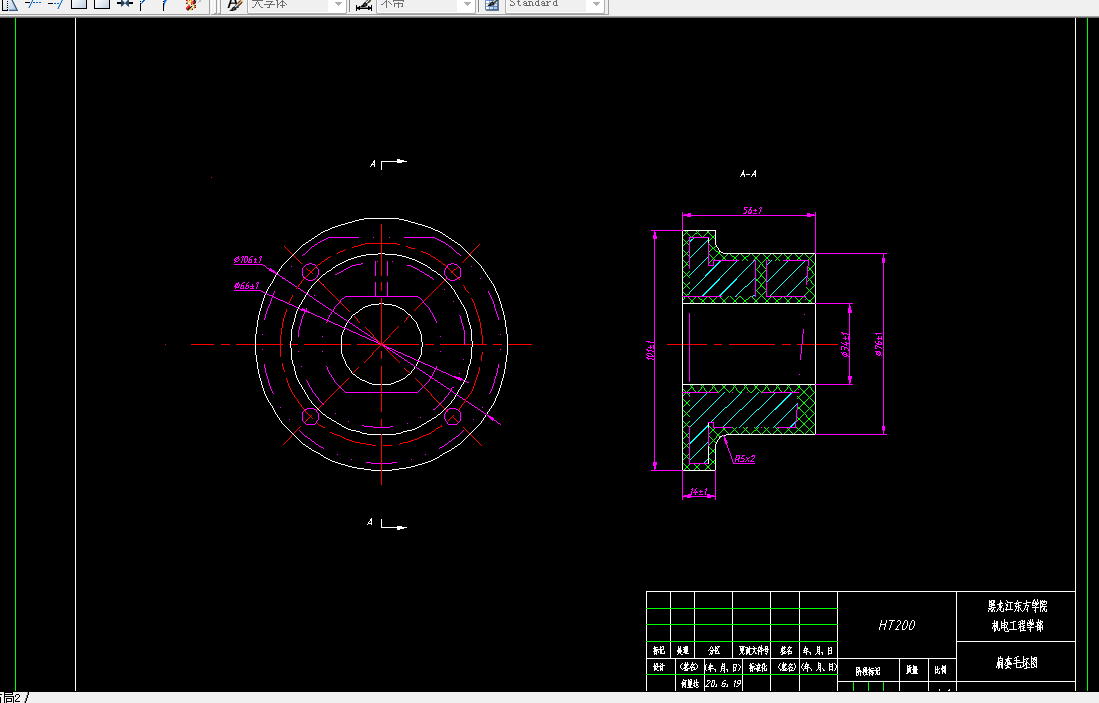Select the R5x2 radius leader text

tap(744, 459)
